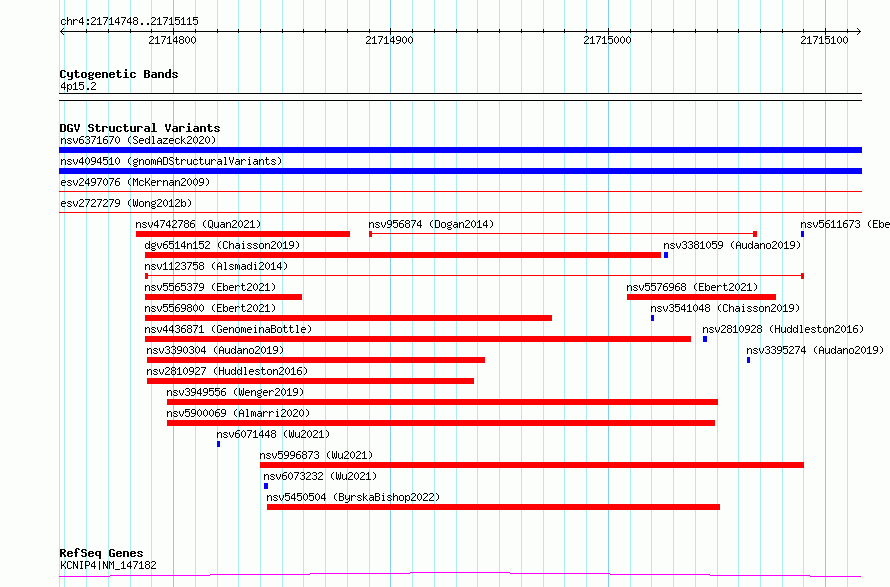Click the red bar under nsv4436871 (GenomeinaBottle)

pyautogui.click(x=418, y=339)
